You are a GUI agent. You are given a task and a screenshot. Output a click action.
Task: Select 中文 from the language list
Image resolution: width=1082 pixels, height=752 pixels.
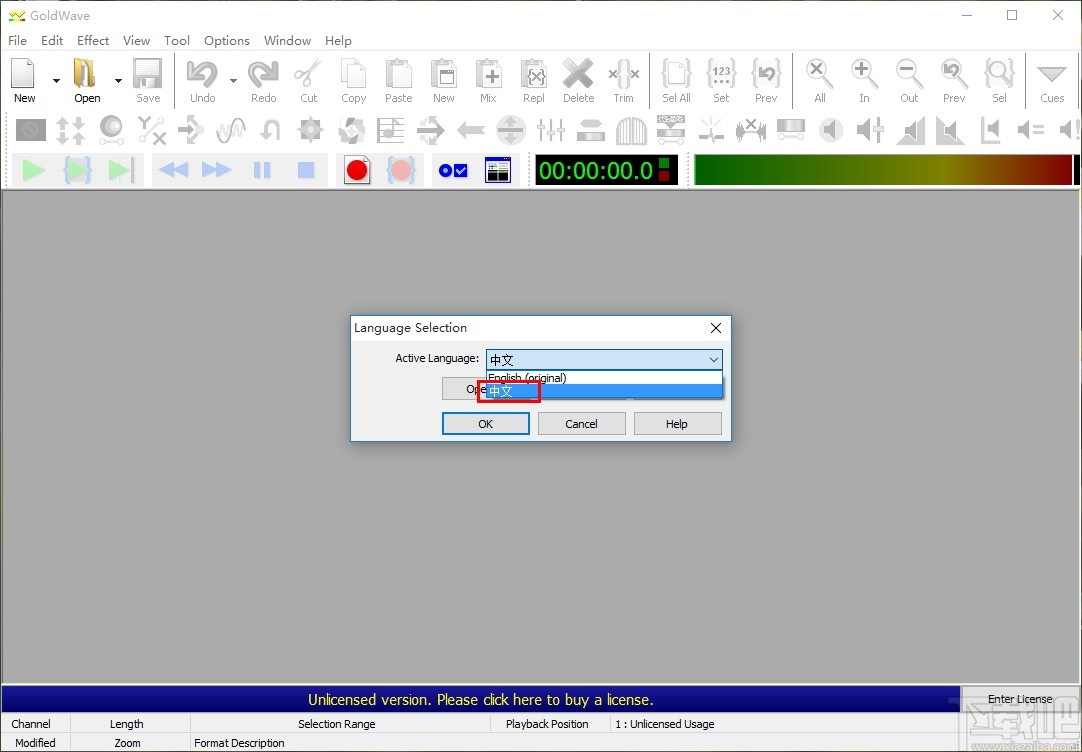pyautogui.click(x=604, y=391)
